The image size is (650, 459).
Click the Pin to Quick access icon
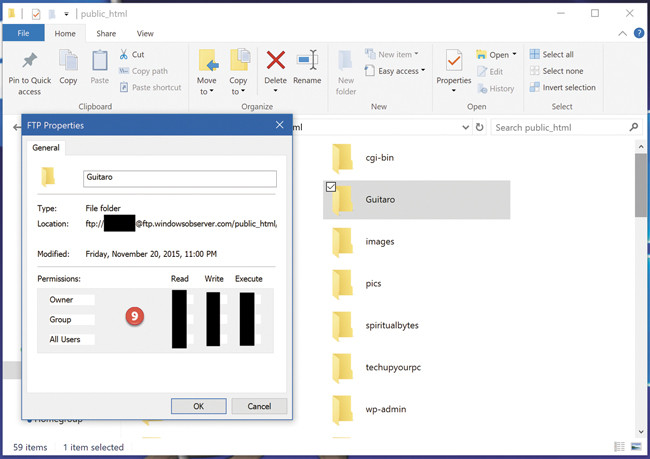29,62
